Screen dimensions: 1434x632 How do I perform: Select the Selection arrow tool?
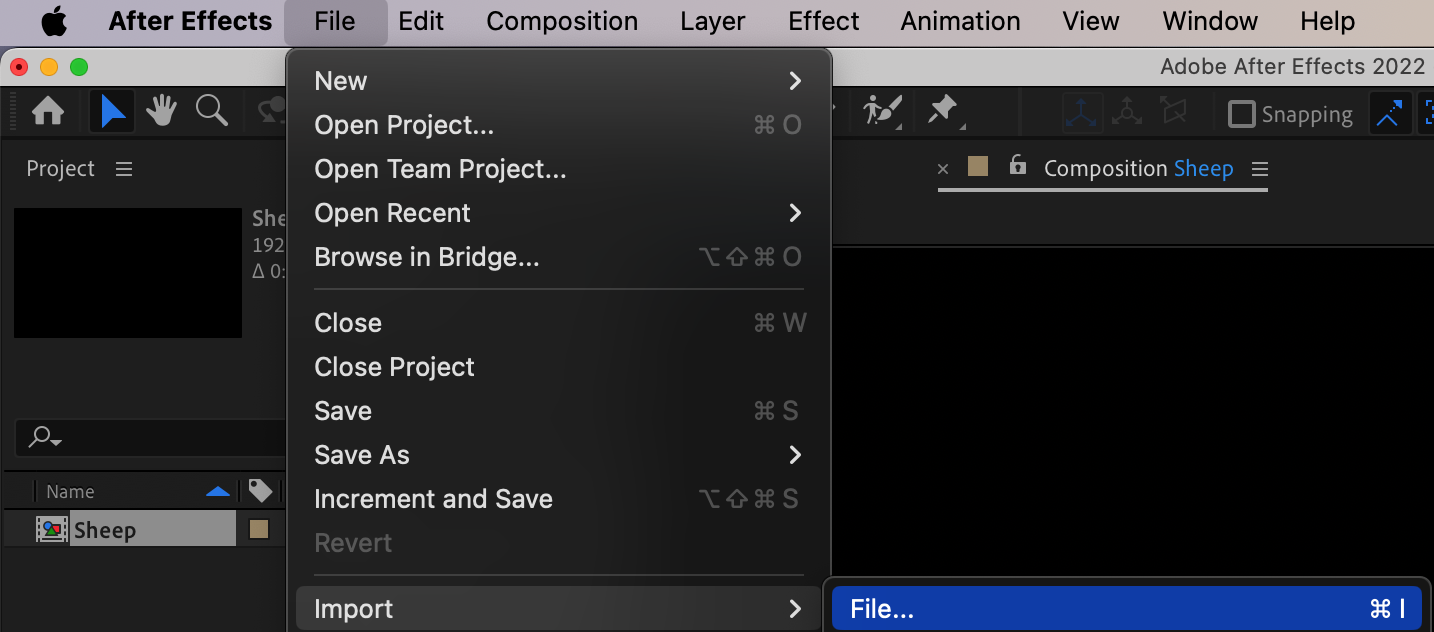(x=112, y=111)
